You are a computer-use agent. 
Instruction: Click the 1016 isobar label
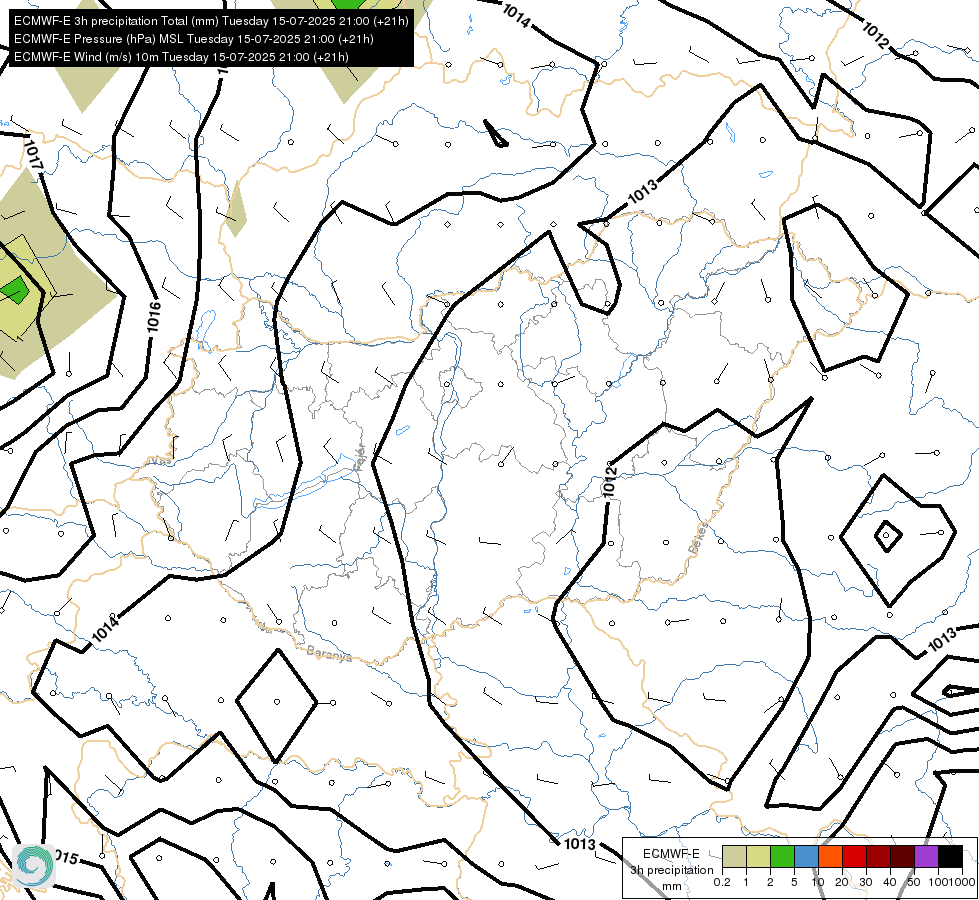154,317
